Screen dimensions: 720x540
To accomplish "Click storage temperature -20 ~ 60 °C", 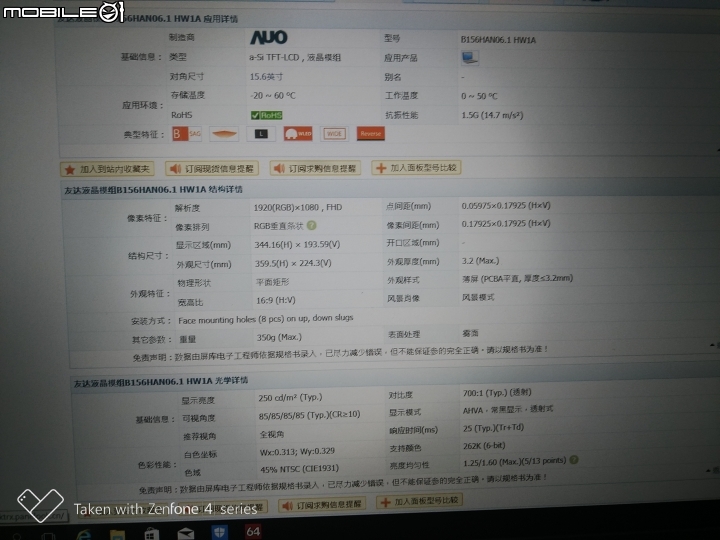I will pyautogui.click(x=273, y=96).
